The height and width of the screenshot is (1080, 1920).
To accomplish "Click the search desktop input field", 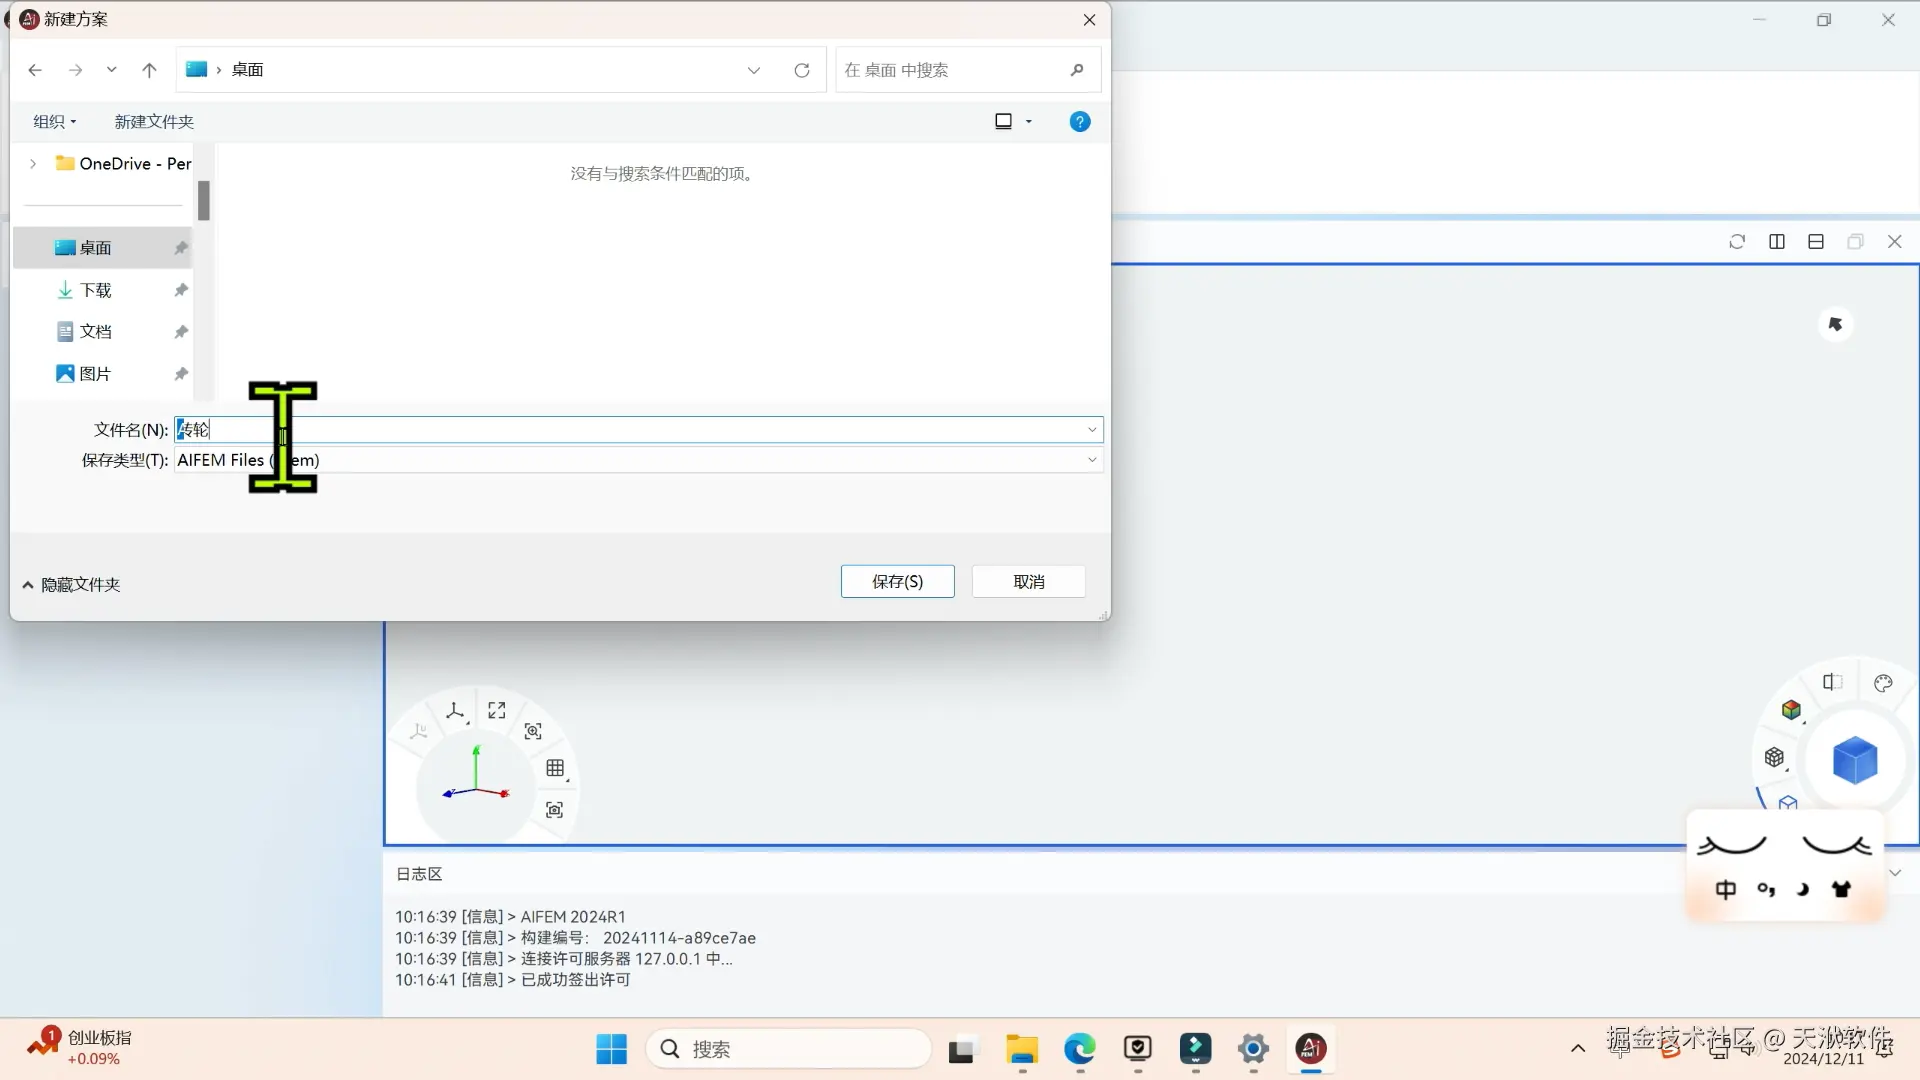I will click(x=950, y=70).
